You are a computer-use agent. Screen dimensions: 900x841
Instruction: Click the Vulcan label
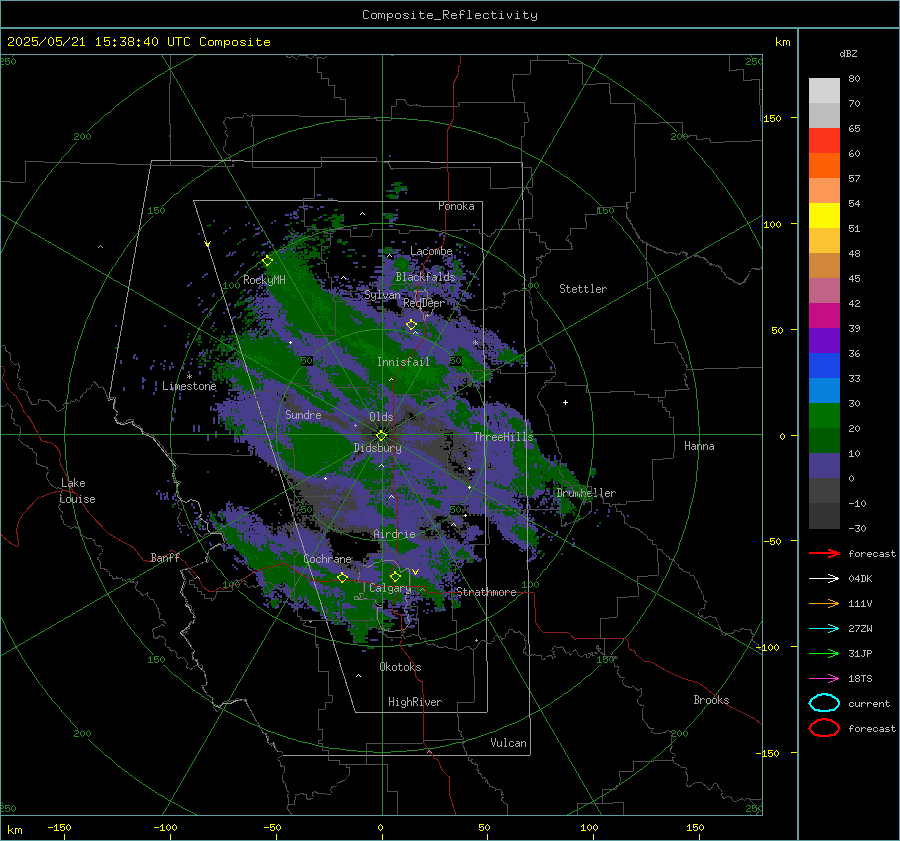click(508, 743)
